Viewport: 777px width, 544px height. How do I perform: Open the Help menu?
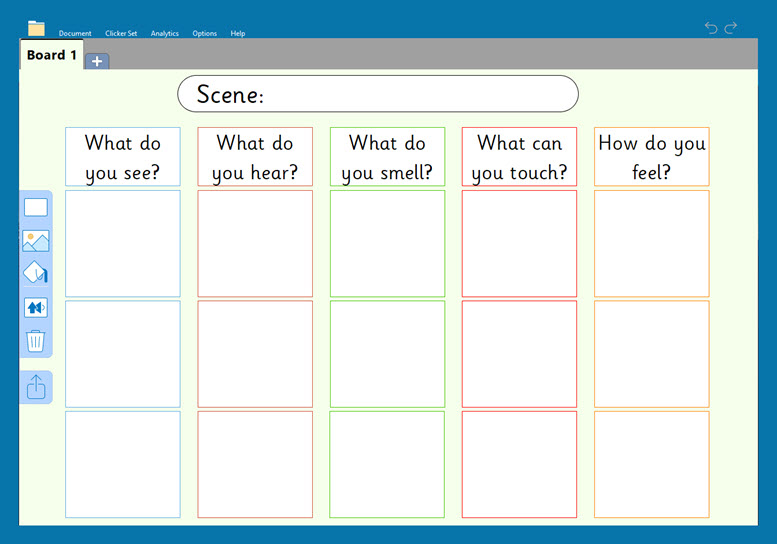click(238, 34)
